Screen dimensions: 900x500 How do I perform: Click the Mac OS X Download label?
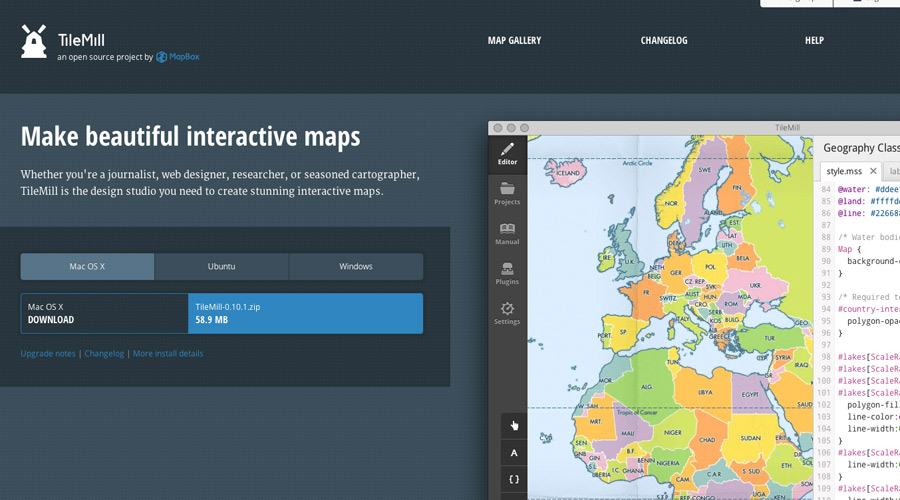click(x=104, y=313)
